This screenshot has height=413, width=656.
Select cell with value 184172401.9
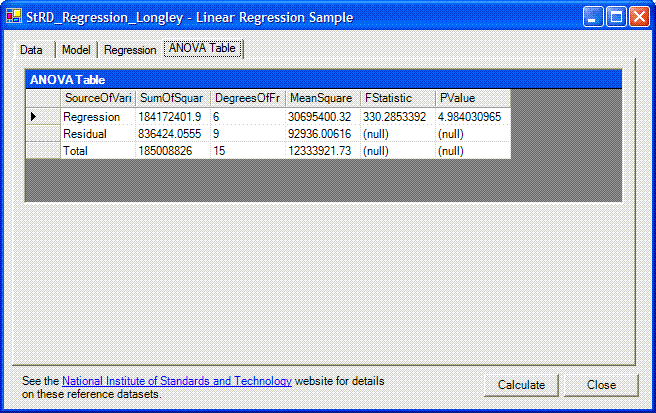click(x=173, y=116)
